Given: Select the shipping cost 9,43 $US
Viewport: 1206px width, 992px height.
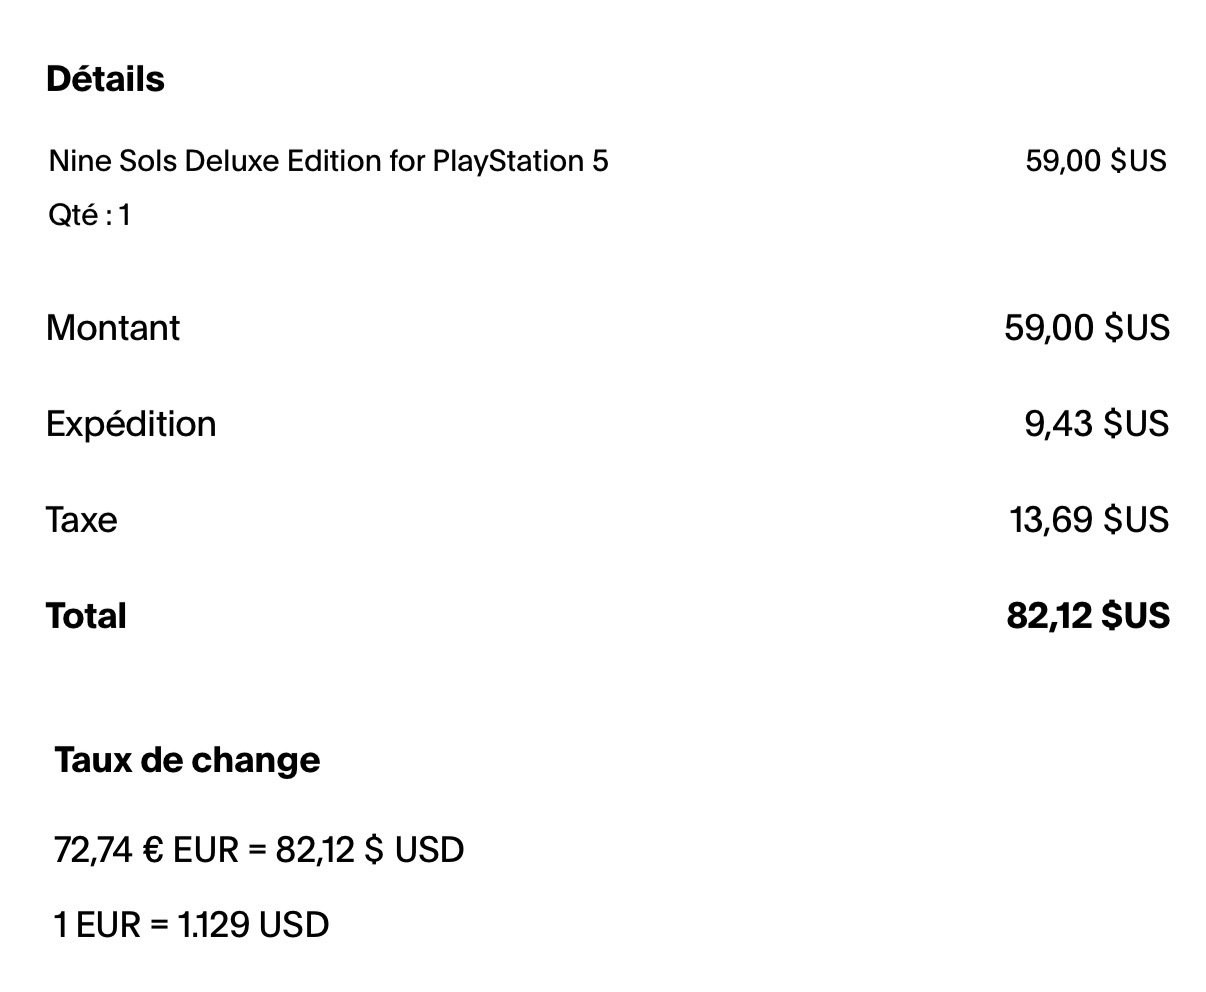Looking at the screenshot, I should tap(1095, 424).
